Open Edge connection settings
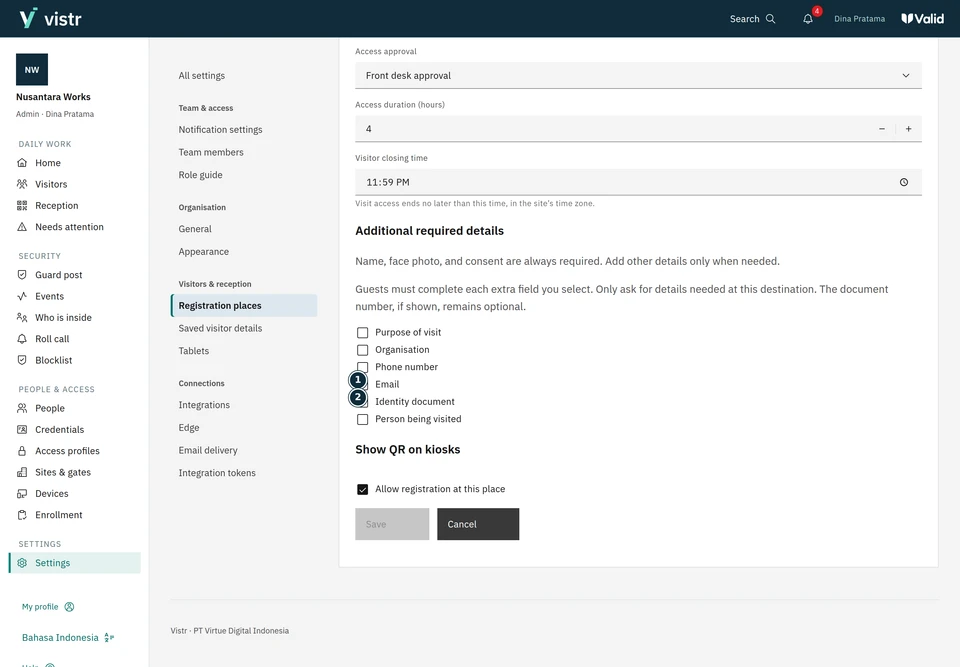 [x=189, y=428]
